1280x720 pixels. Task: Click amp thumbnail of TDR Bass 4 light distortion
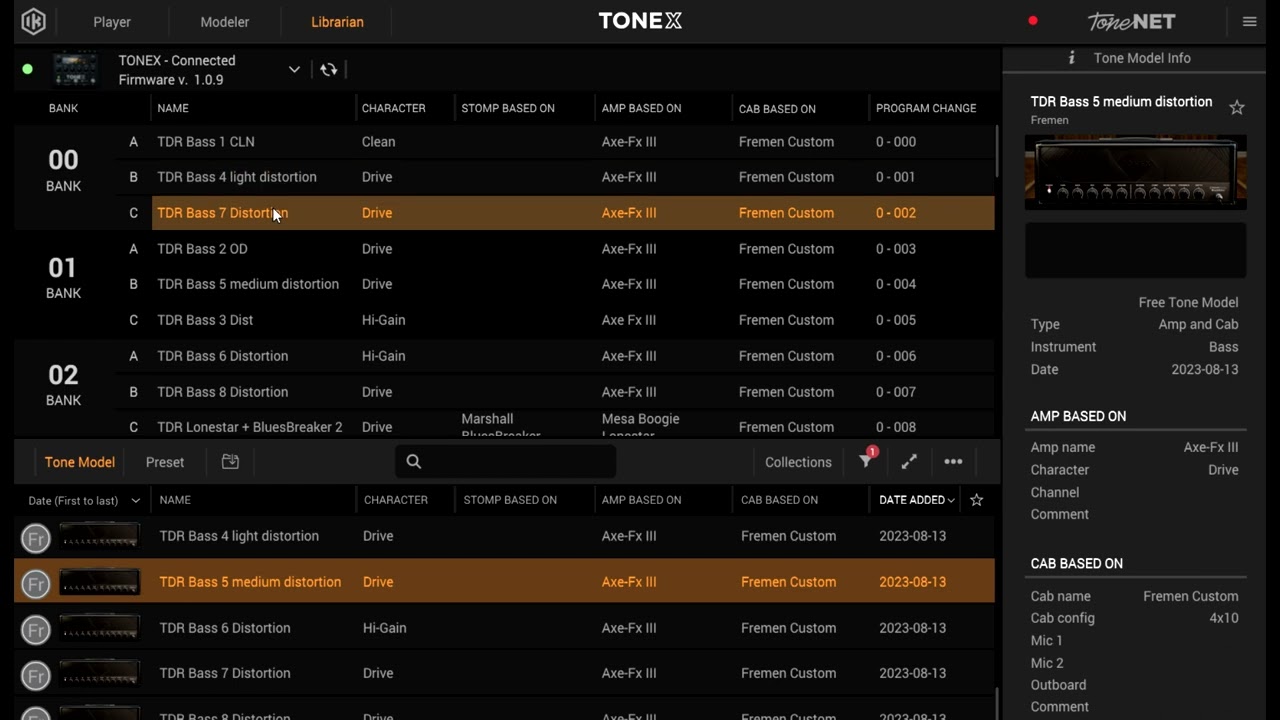pyautogui.click(x=99, y=537)
